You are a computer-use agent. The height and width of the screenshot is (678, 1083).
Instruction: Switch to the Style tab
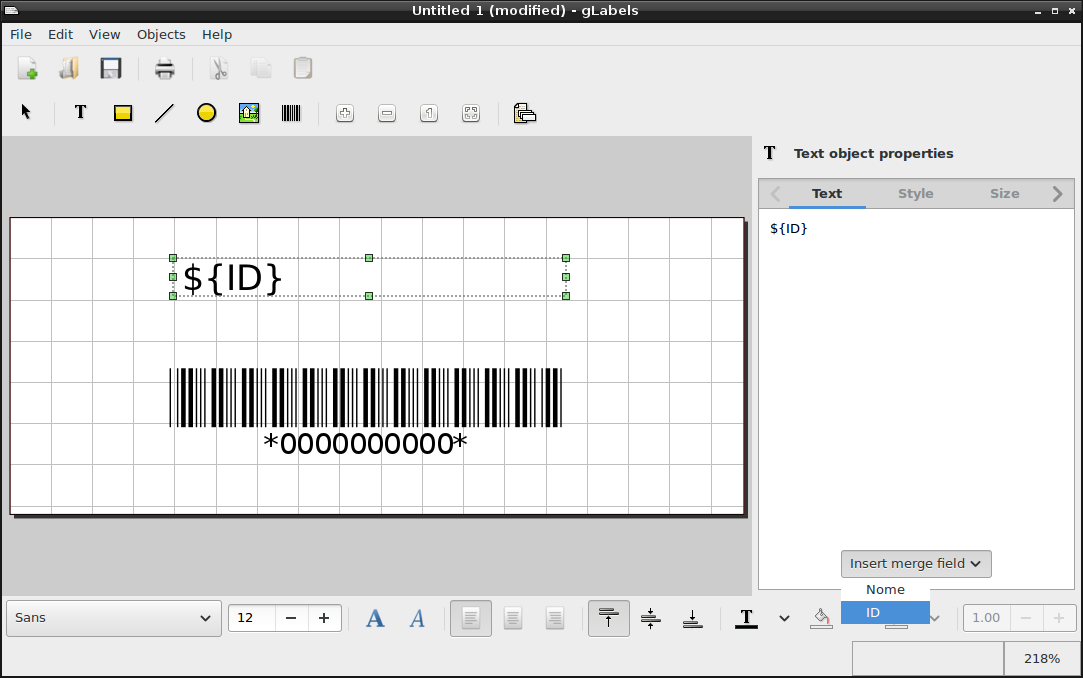(915, 193)
